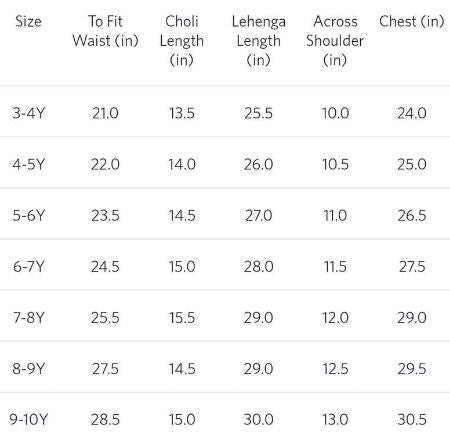Select across shoulder value 12.5

pos(335,369)
